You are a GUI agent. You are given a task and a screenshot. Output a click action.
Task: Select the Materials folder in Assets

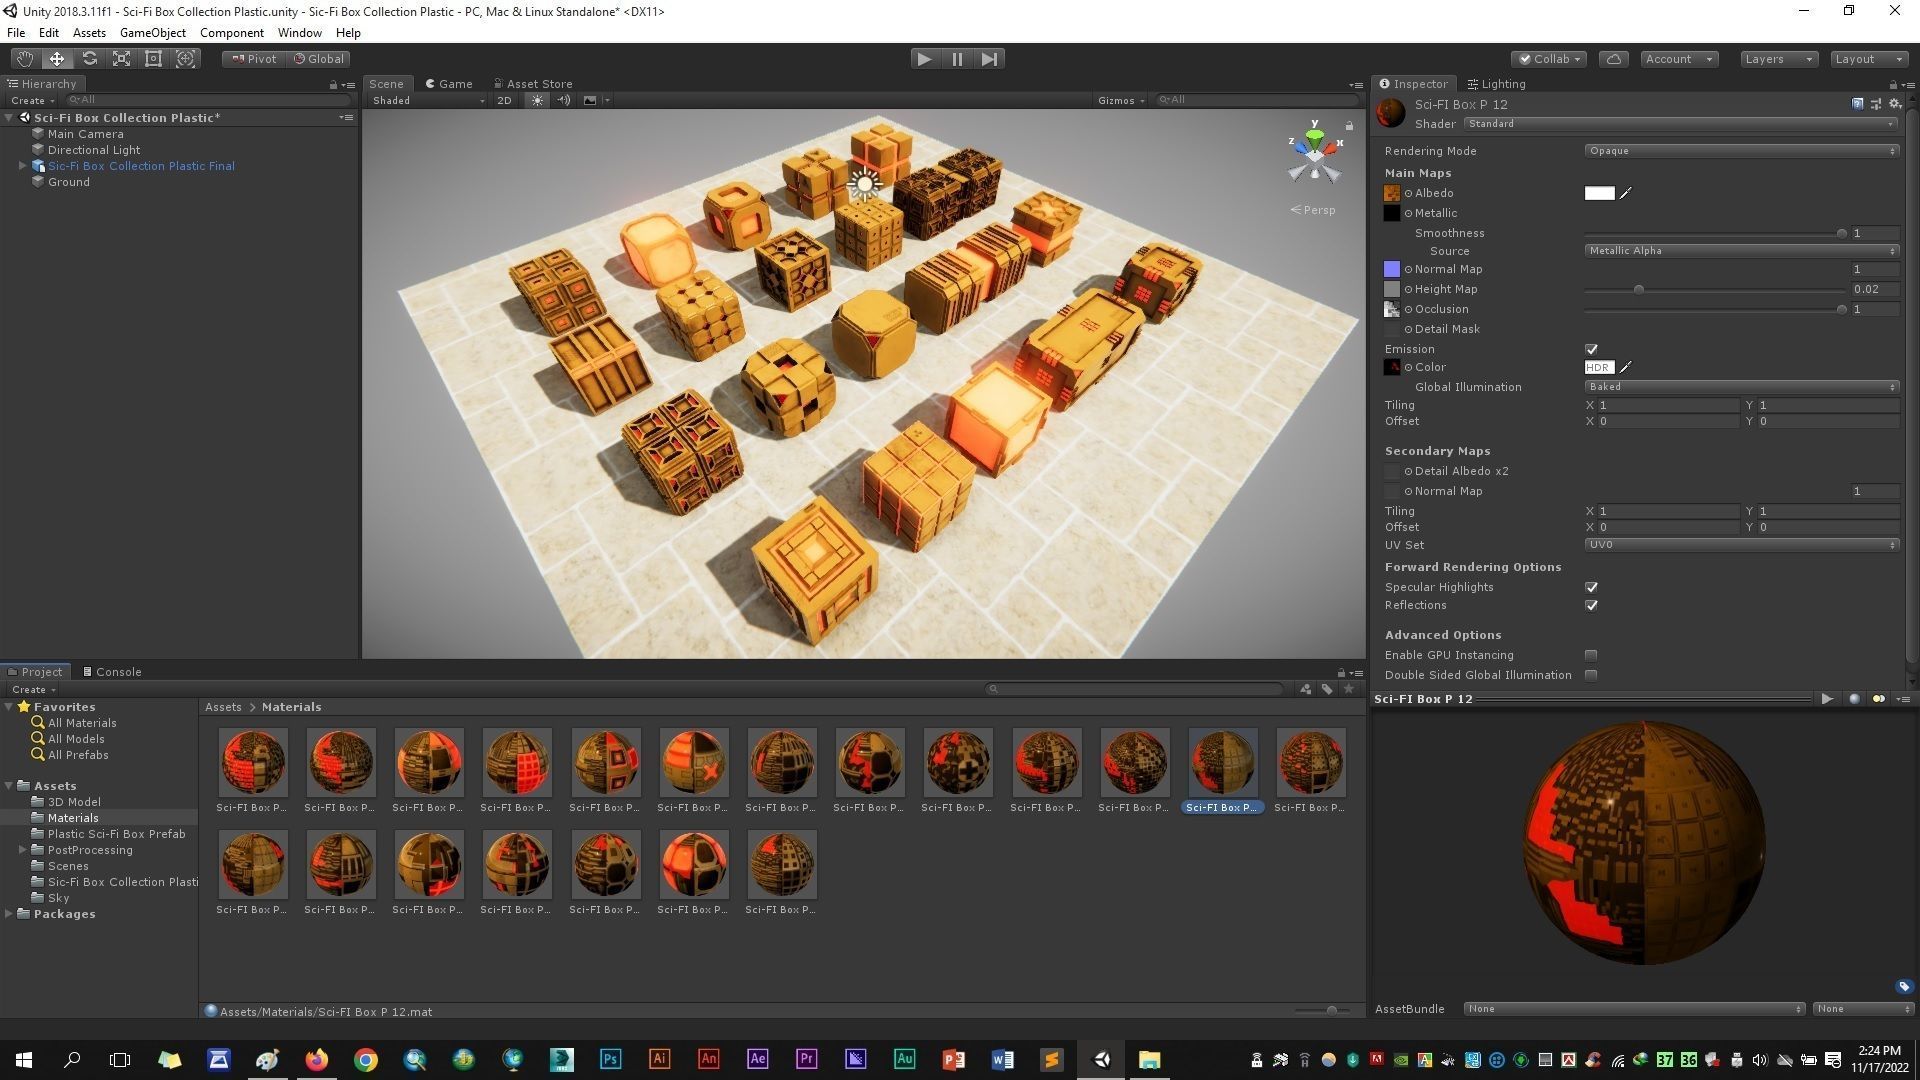pos(73,818)
